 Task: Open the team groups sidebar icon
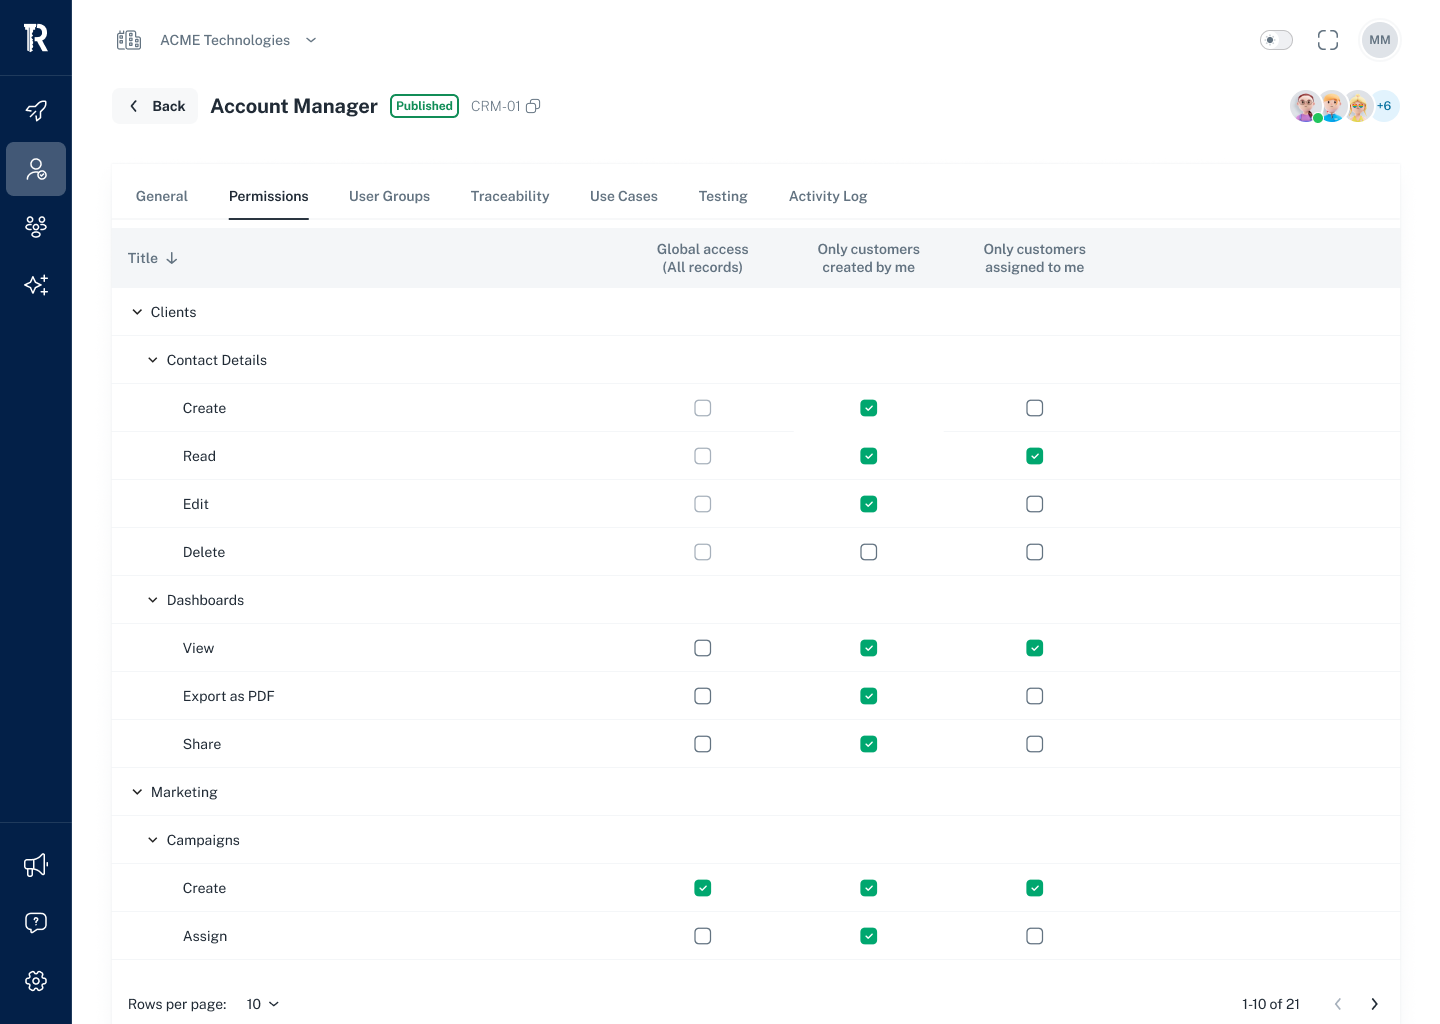[x=36, y=227]
